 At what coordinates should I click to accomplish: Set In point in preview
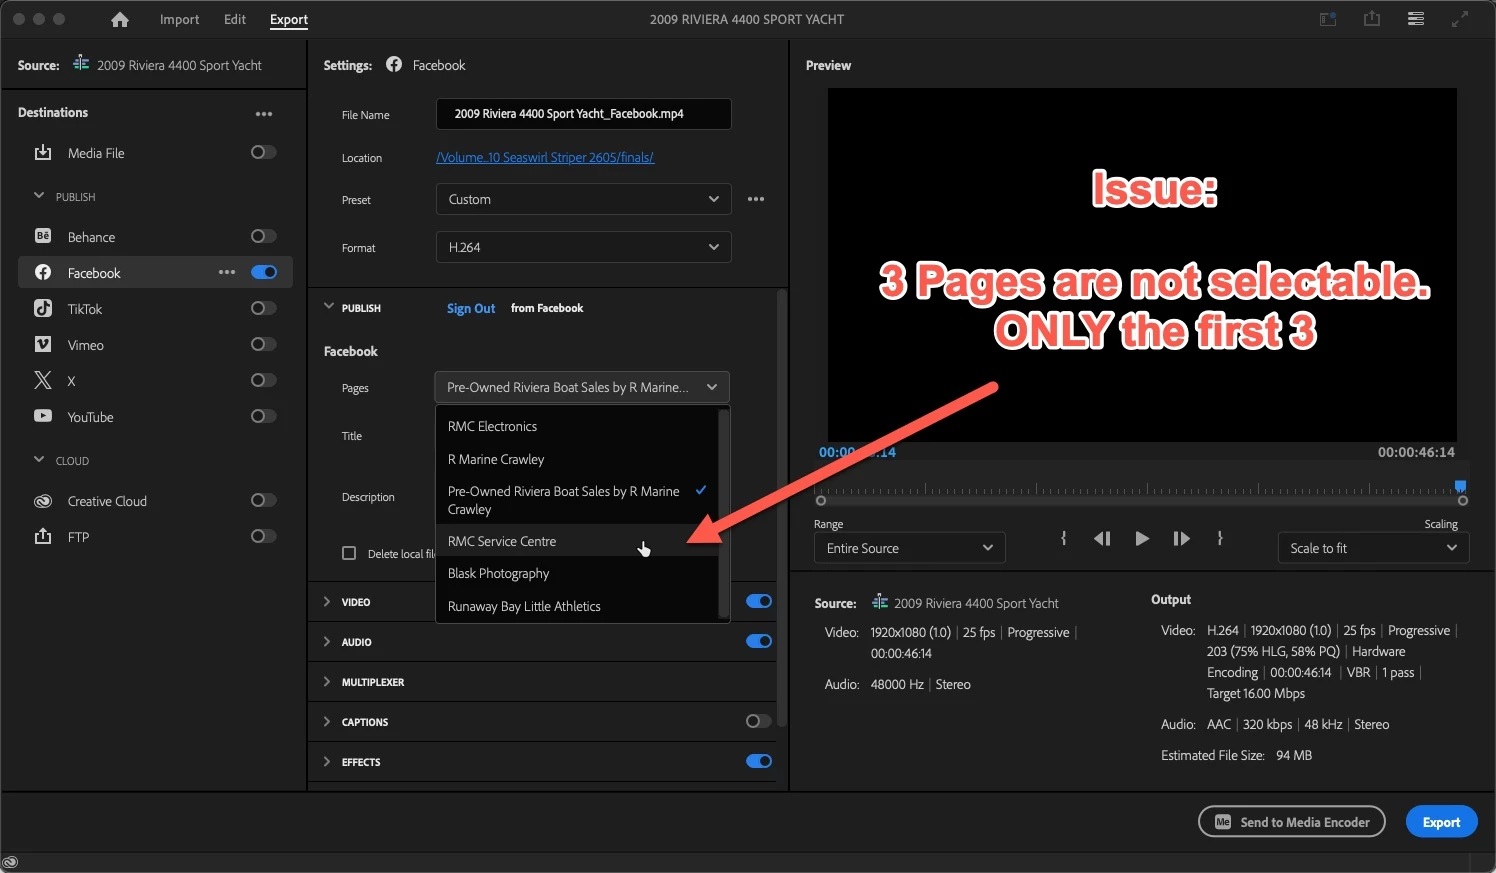[1063, 538]
